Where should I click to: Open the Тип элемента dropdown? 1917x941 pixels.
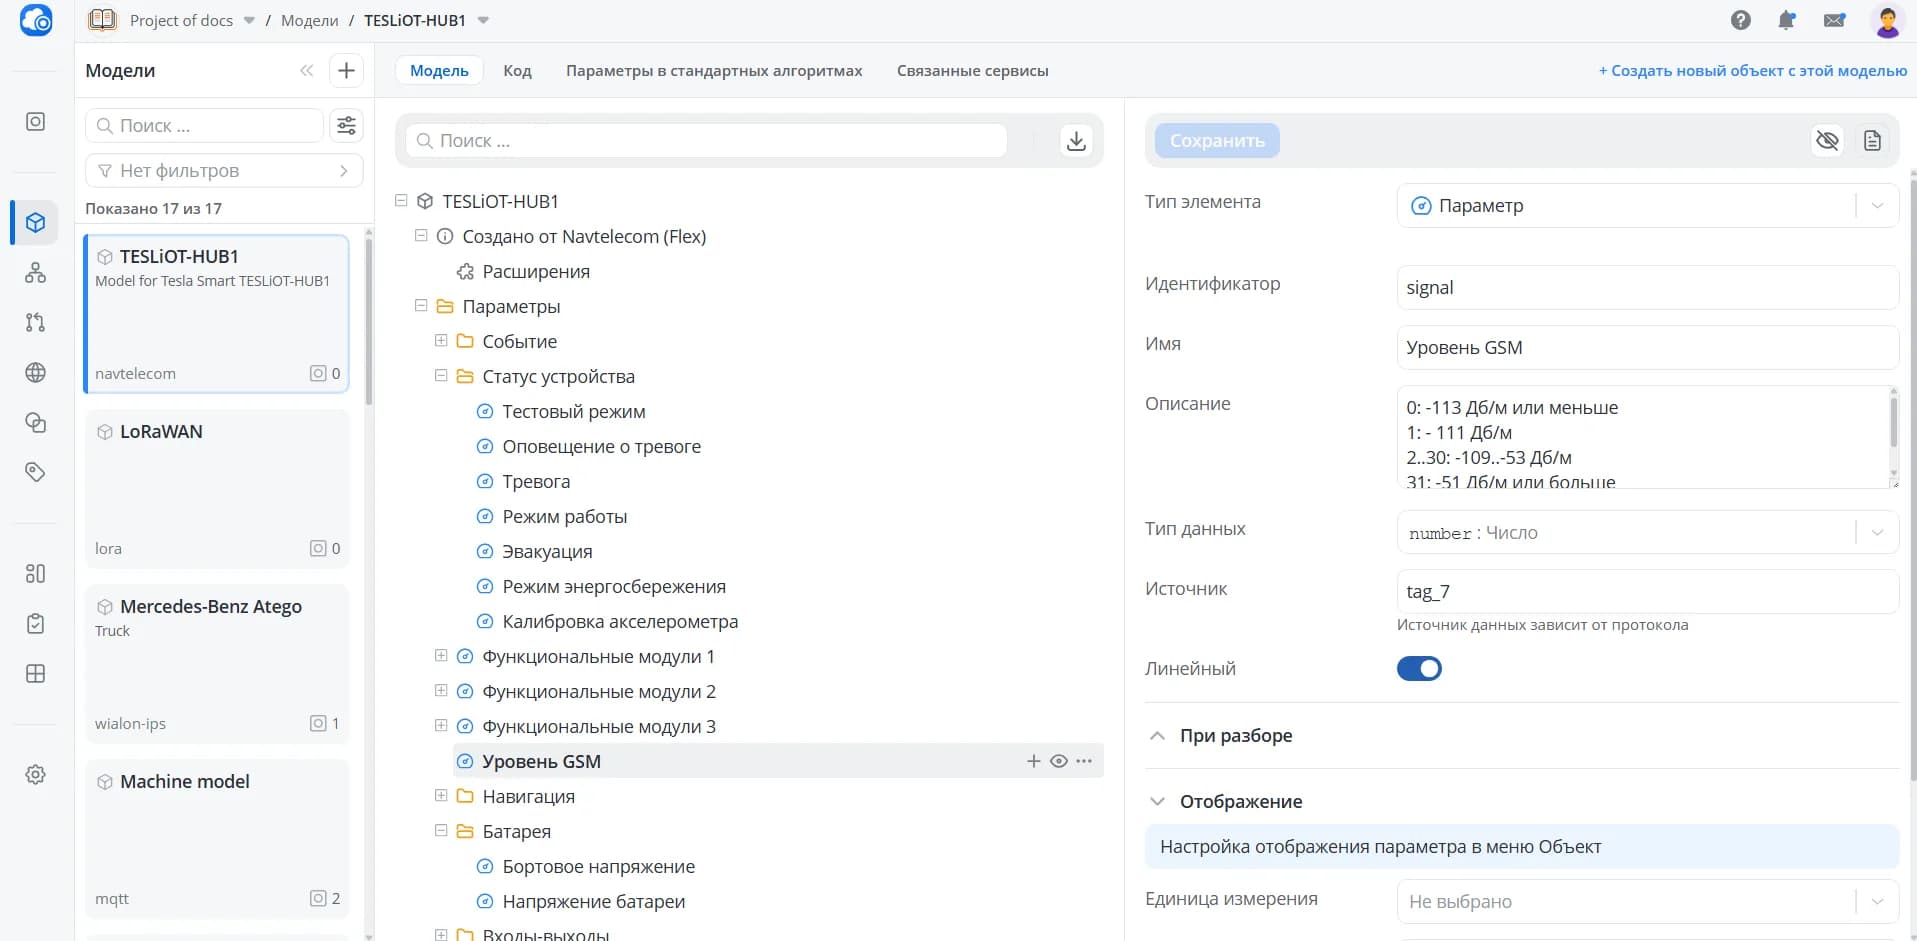[x=1647, y=205]
